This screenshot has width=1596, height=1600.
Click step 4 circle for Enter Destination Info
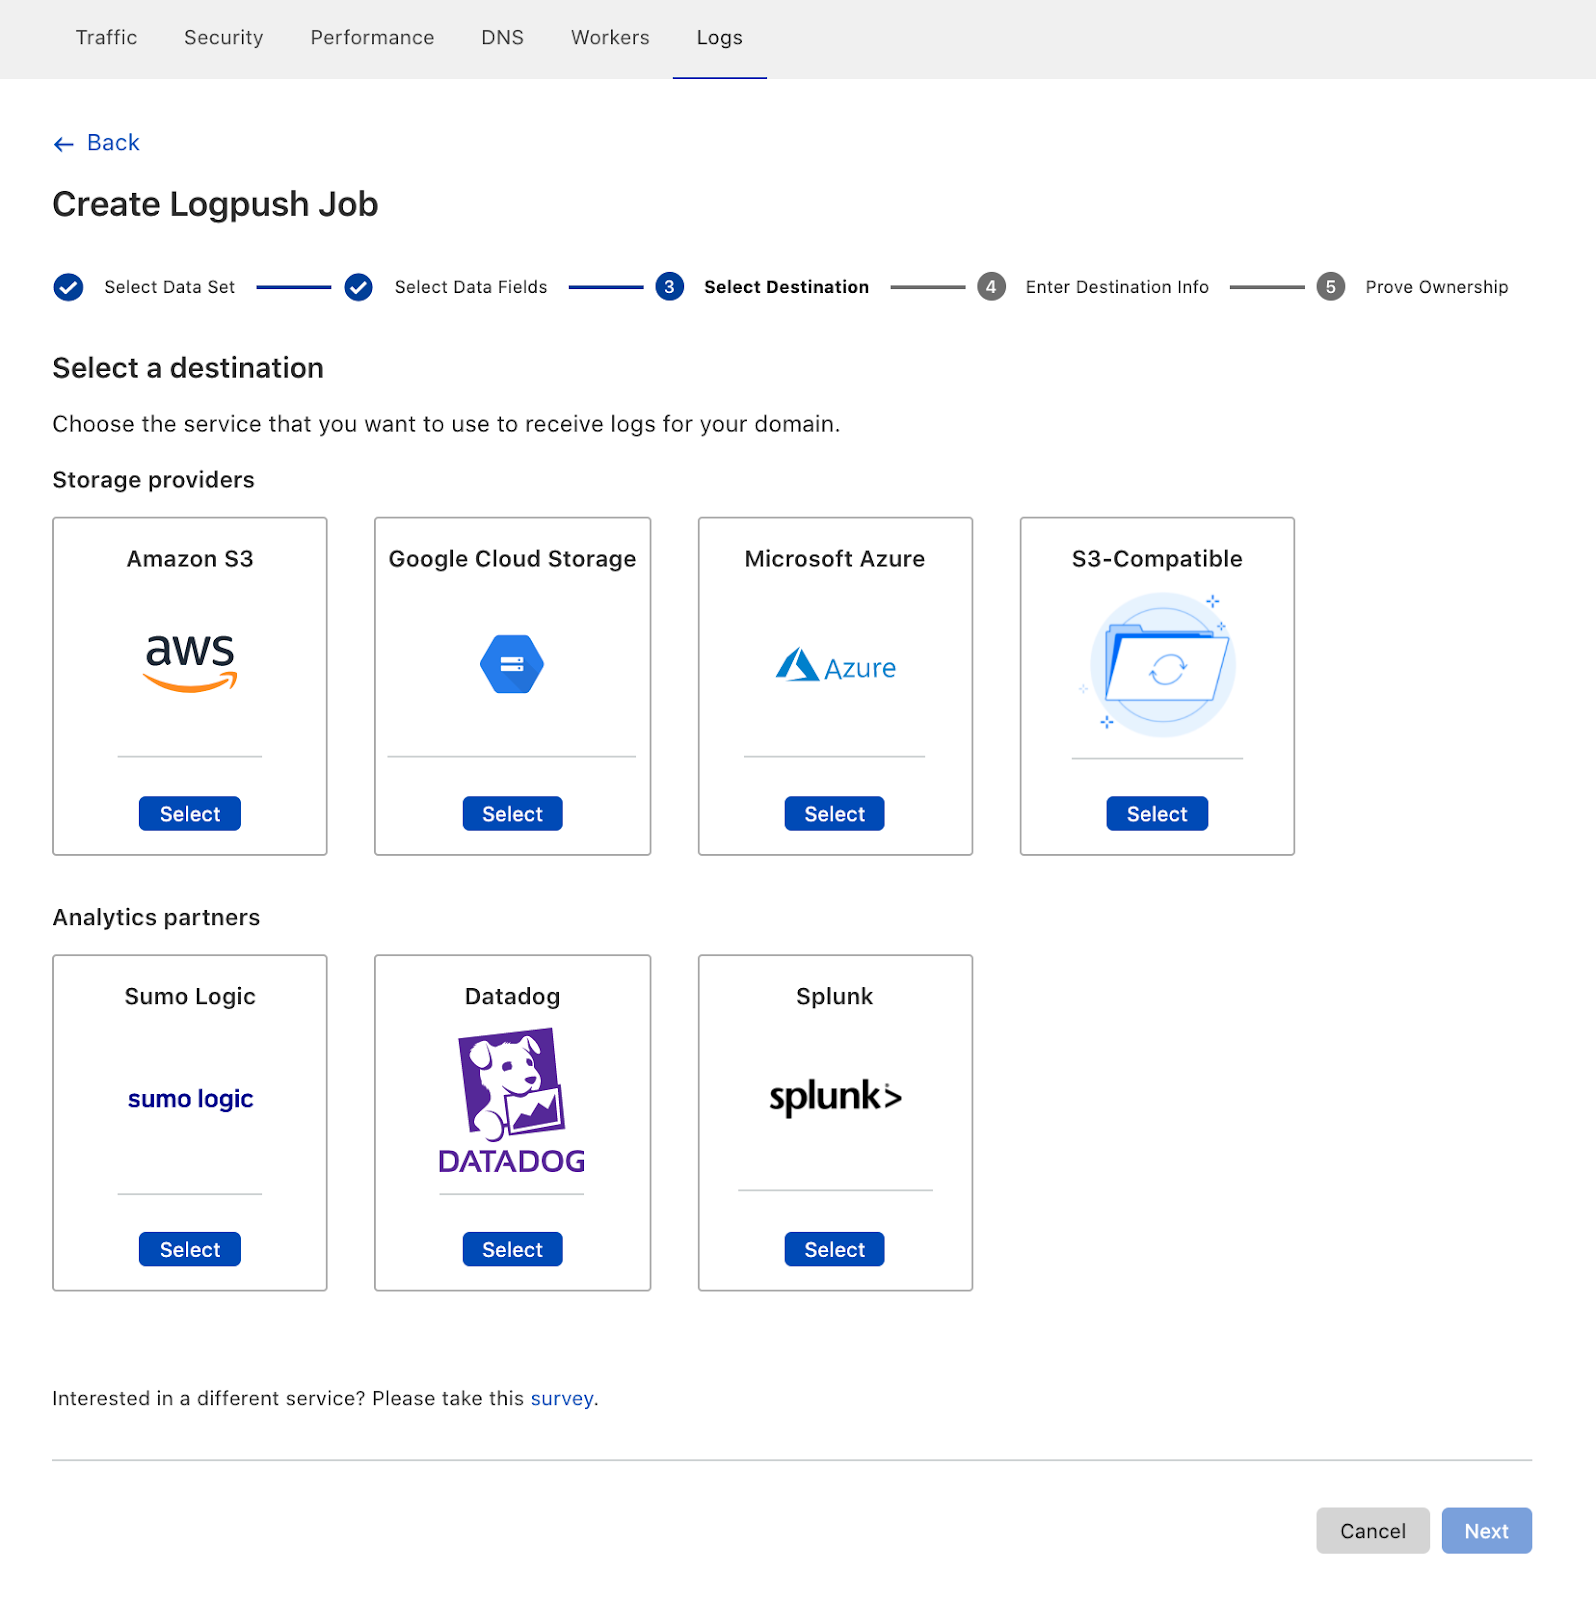[991, 287]
